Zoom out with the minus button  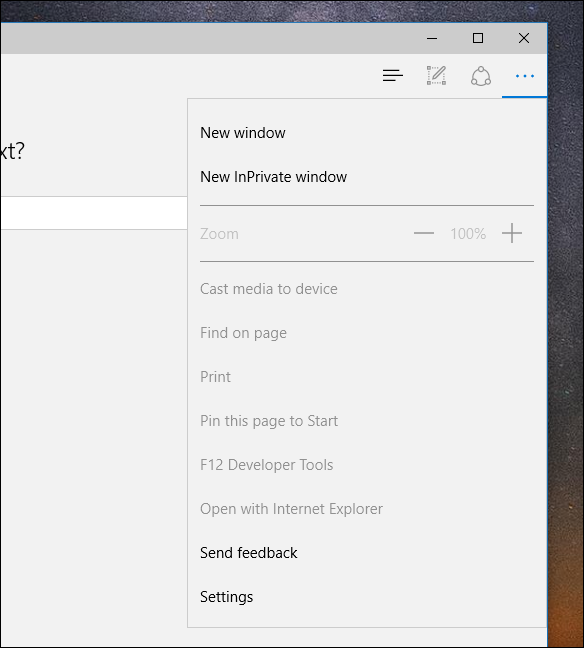(424, 233)
